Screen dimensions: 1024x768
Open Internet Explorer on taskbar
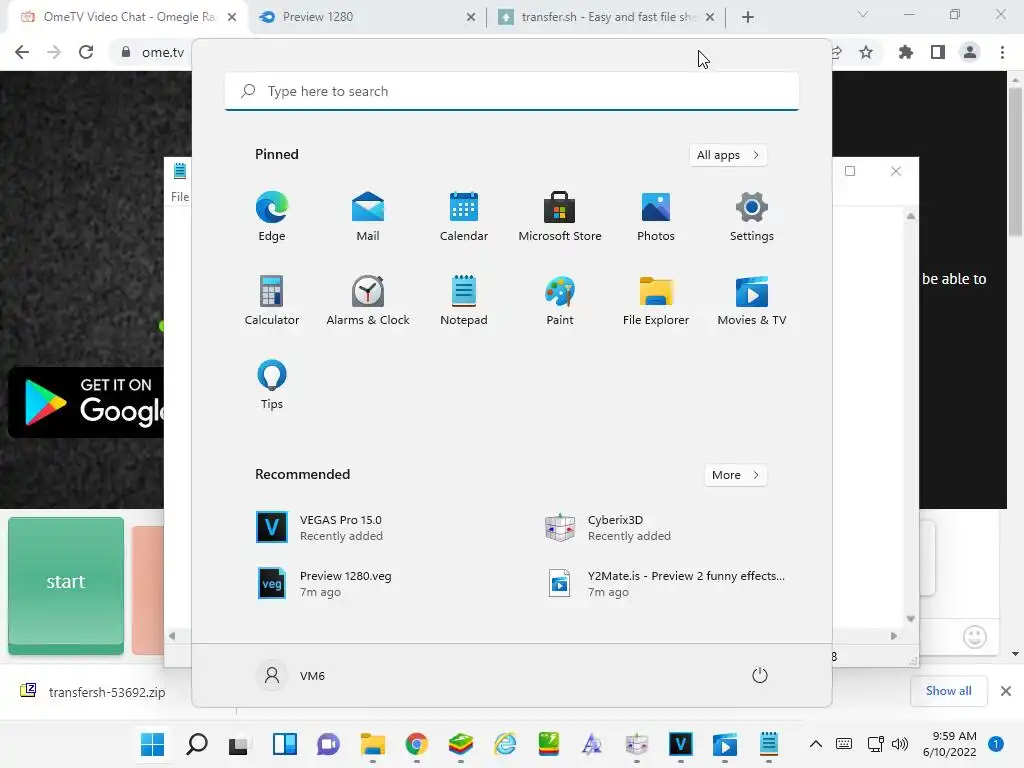tap(505, 744)
